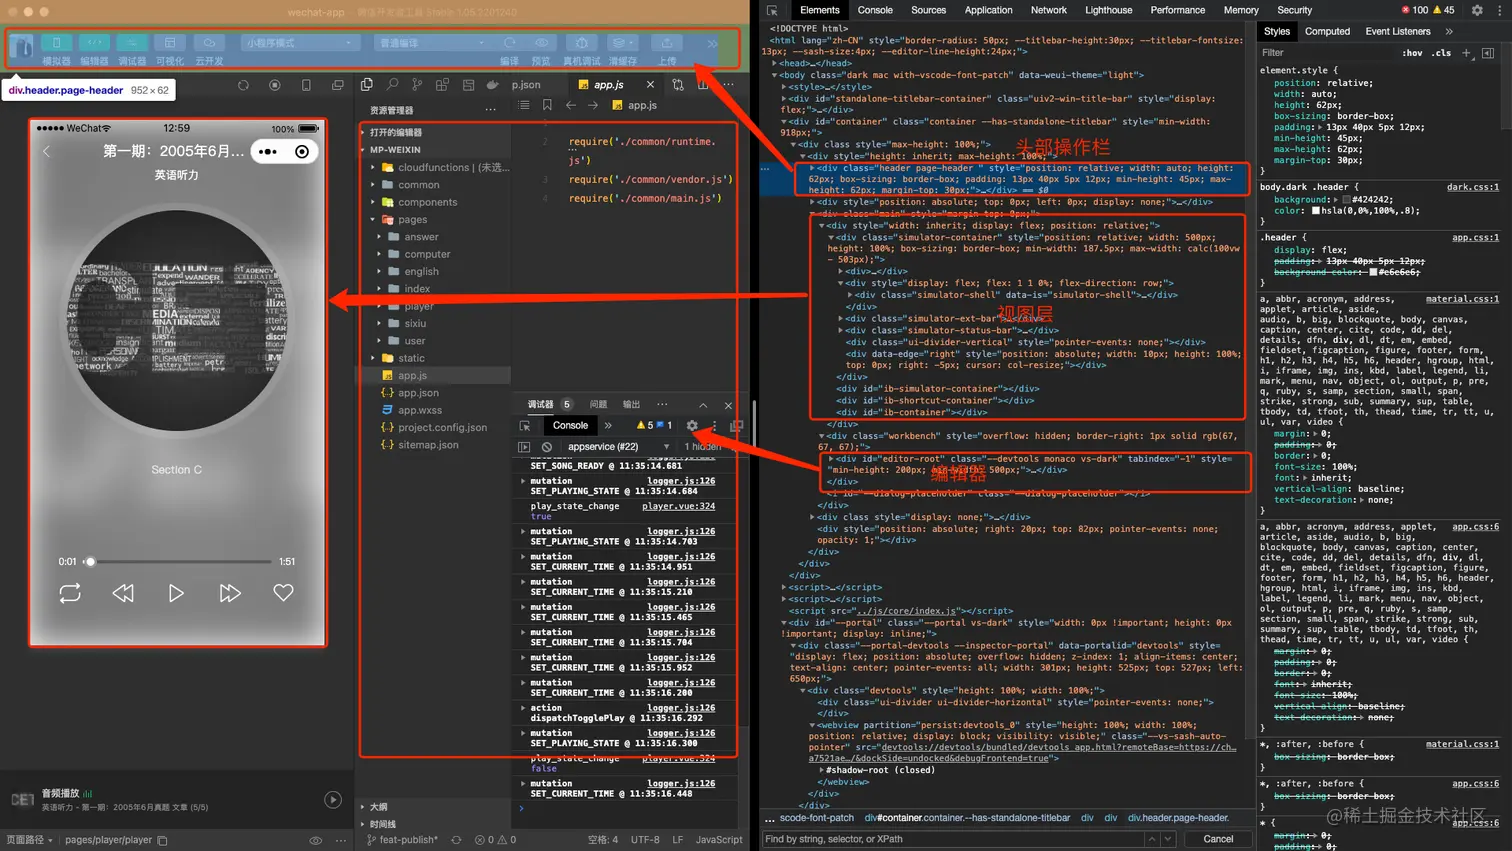Play the 音频播放 audio panel button
The height and width of the screenshot is (851, 1512).
coord(333,799)
